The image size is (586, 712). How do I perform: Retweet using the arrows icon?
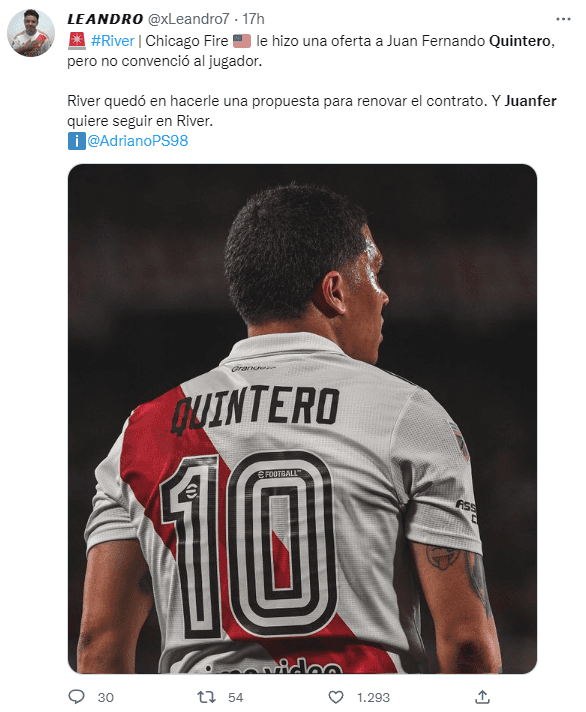[206, 697]
